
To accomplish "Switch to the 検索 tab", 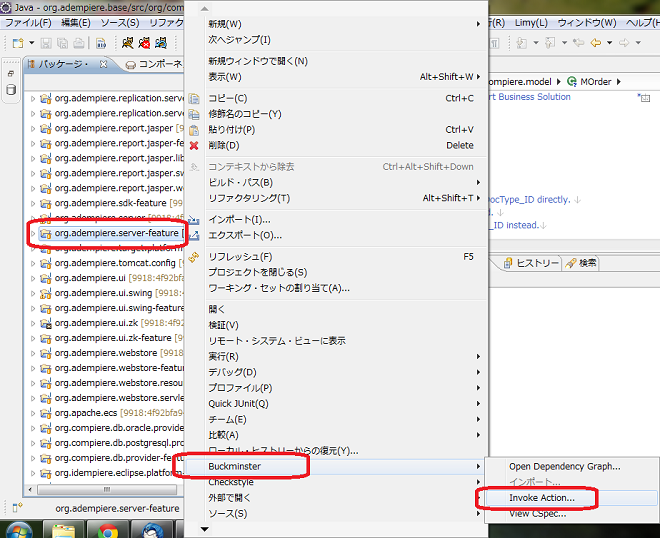I will coord(581,263).
